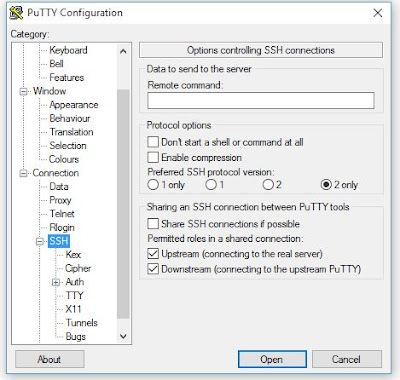Select the '2 only' SSH protocol radio button
This screenshot has width=400, height=380.
click(x=326, y=185)
